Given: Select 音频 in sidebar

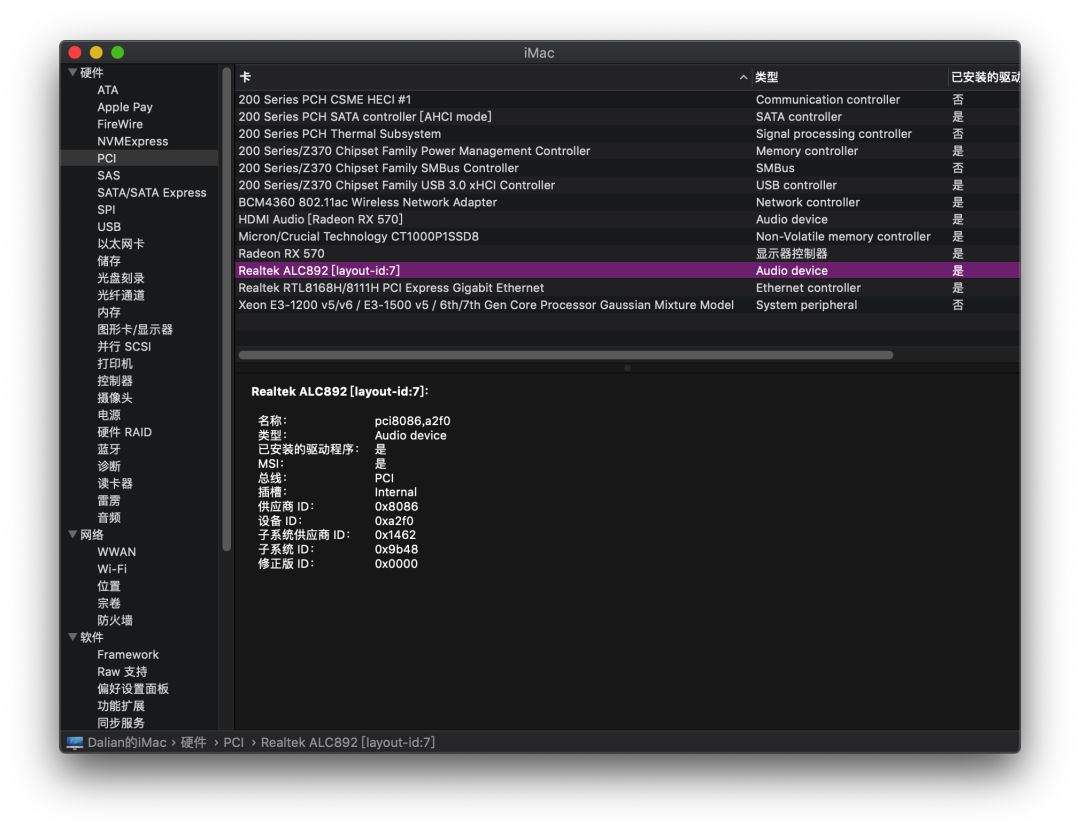Looking at the screenshot, I should 109,518.
